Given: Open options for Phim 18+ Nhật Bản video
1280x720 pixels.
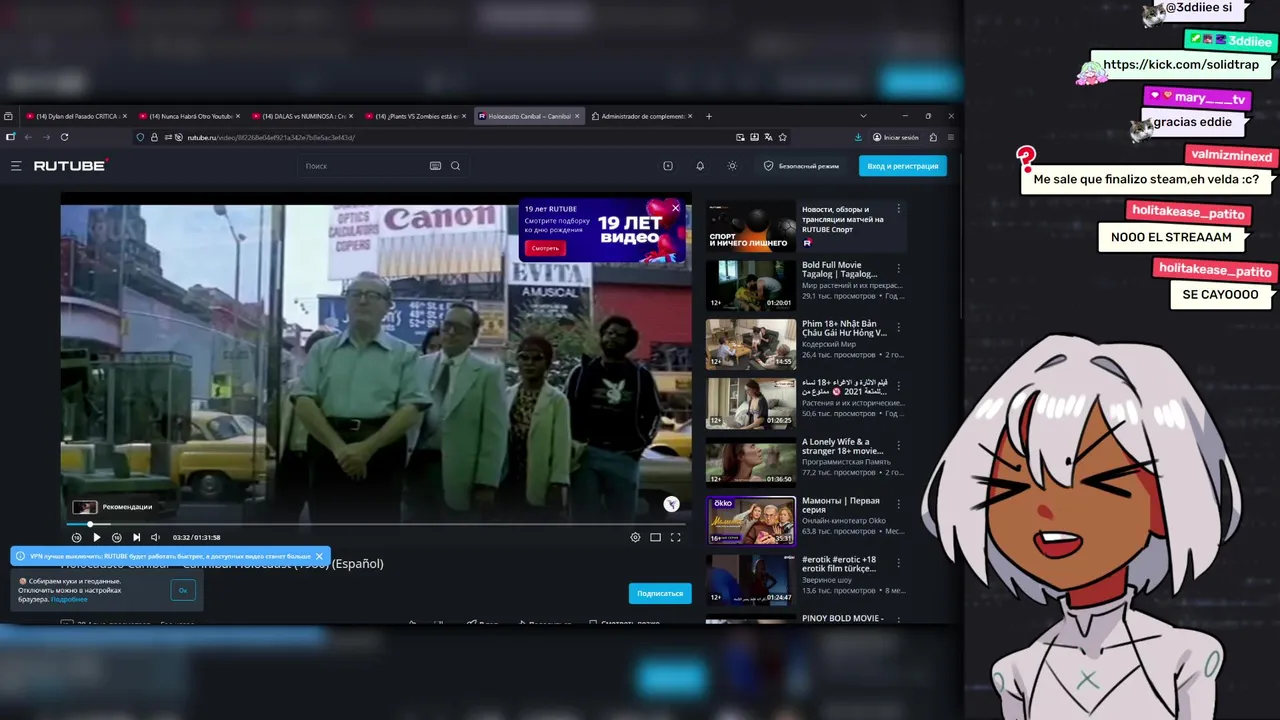Looking at the screenshot, I should tap(898, 327).
